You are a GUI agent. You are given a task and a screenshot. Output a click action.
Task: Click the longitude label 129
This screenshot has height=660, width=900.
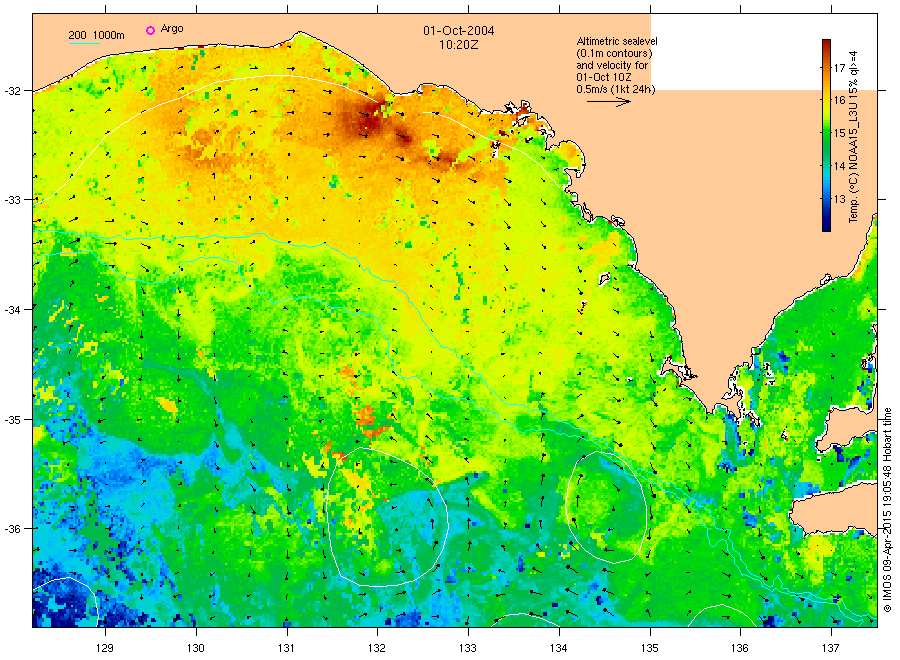105,648
